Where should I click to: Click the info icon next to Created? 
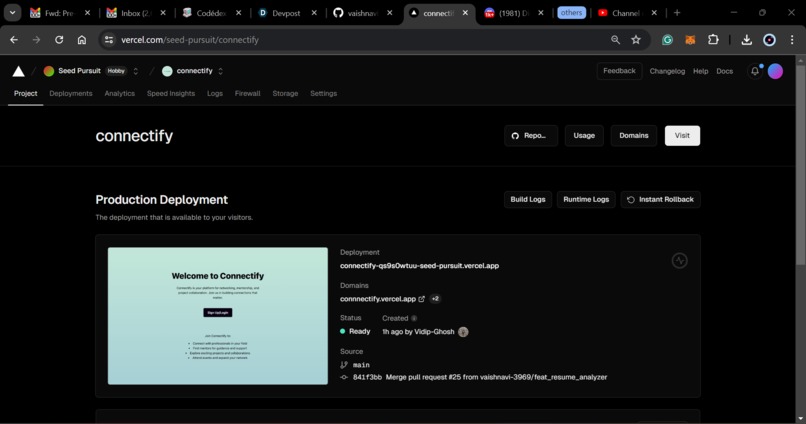coord(414,318)
